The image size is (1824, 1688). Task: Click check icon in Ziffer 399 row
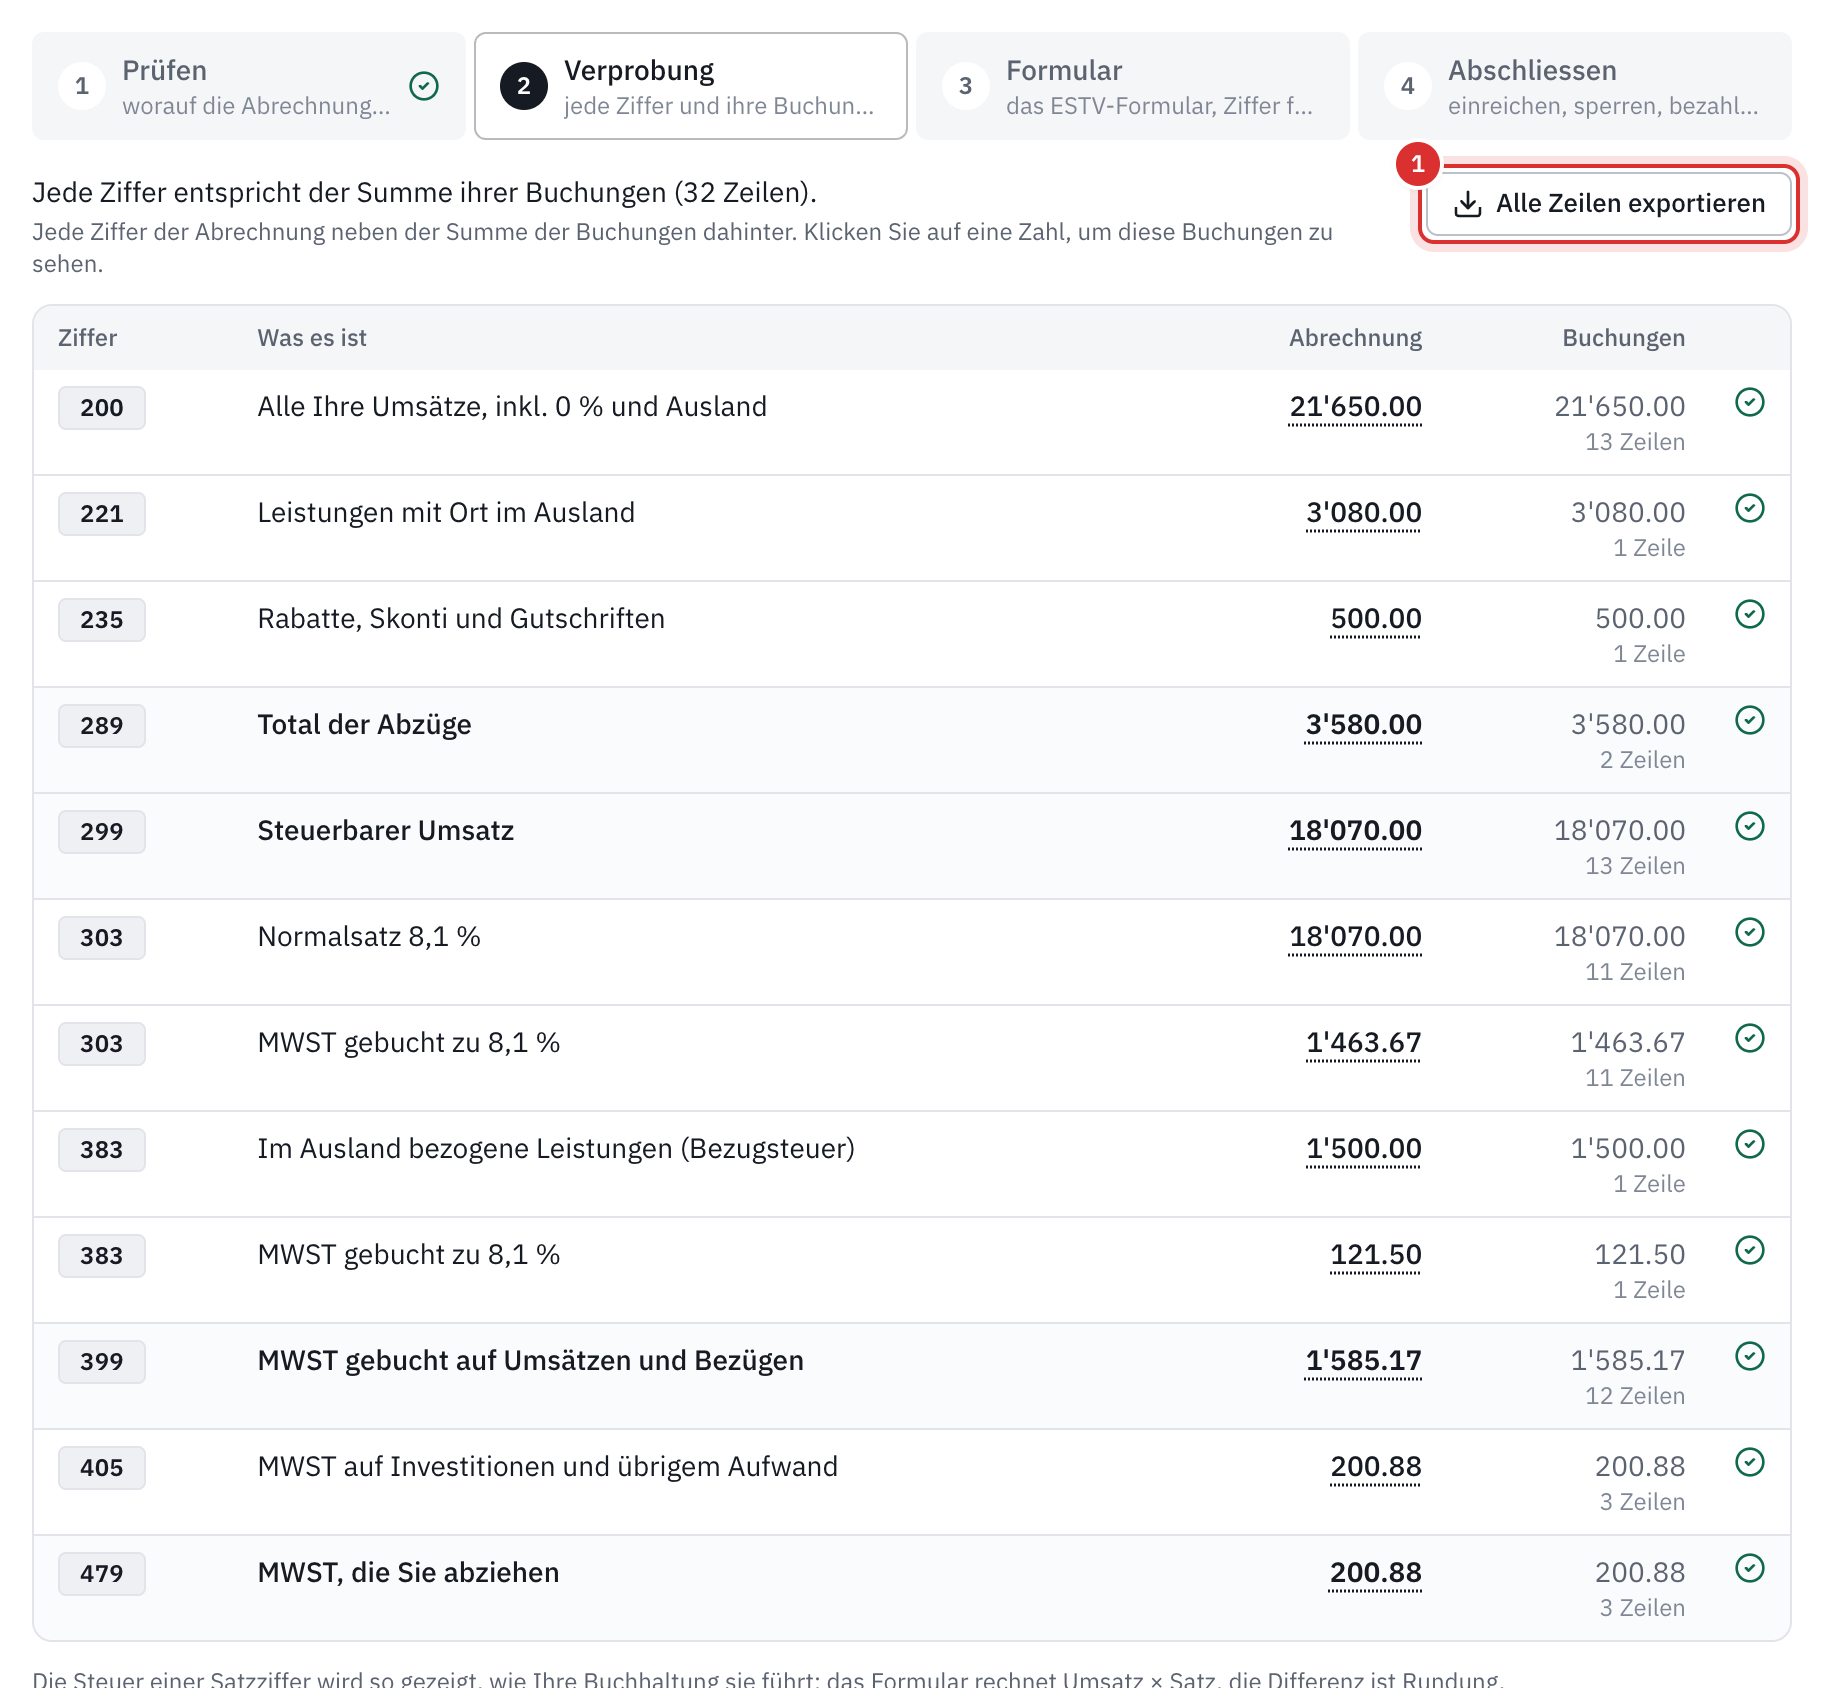click(1749, 1356)
